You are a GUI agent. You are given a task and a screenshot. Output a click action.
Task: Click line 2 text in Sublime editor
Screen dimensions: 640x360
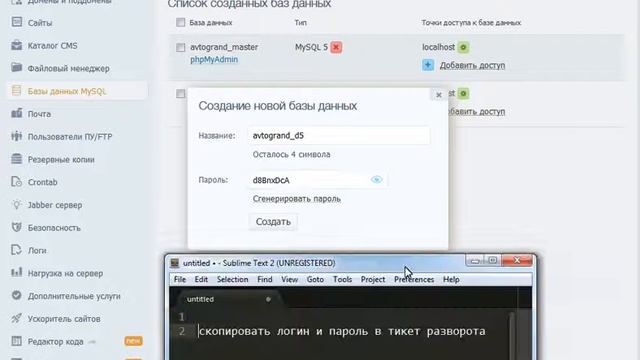point(342,331)
